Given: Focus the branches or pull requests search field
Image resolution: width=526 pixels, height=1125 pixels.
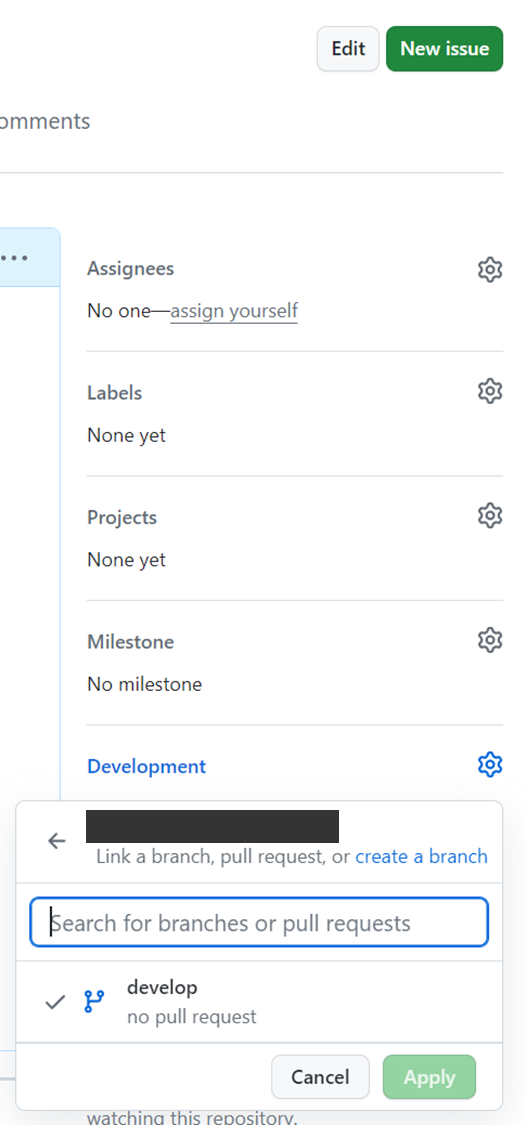Looking at the screenshot, I should click(x=259, y=923).
